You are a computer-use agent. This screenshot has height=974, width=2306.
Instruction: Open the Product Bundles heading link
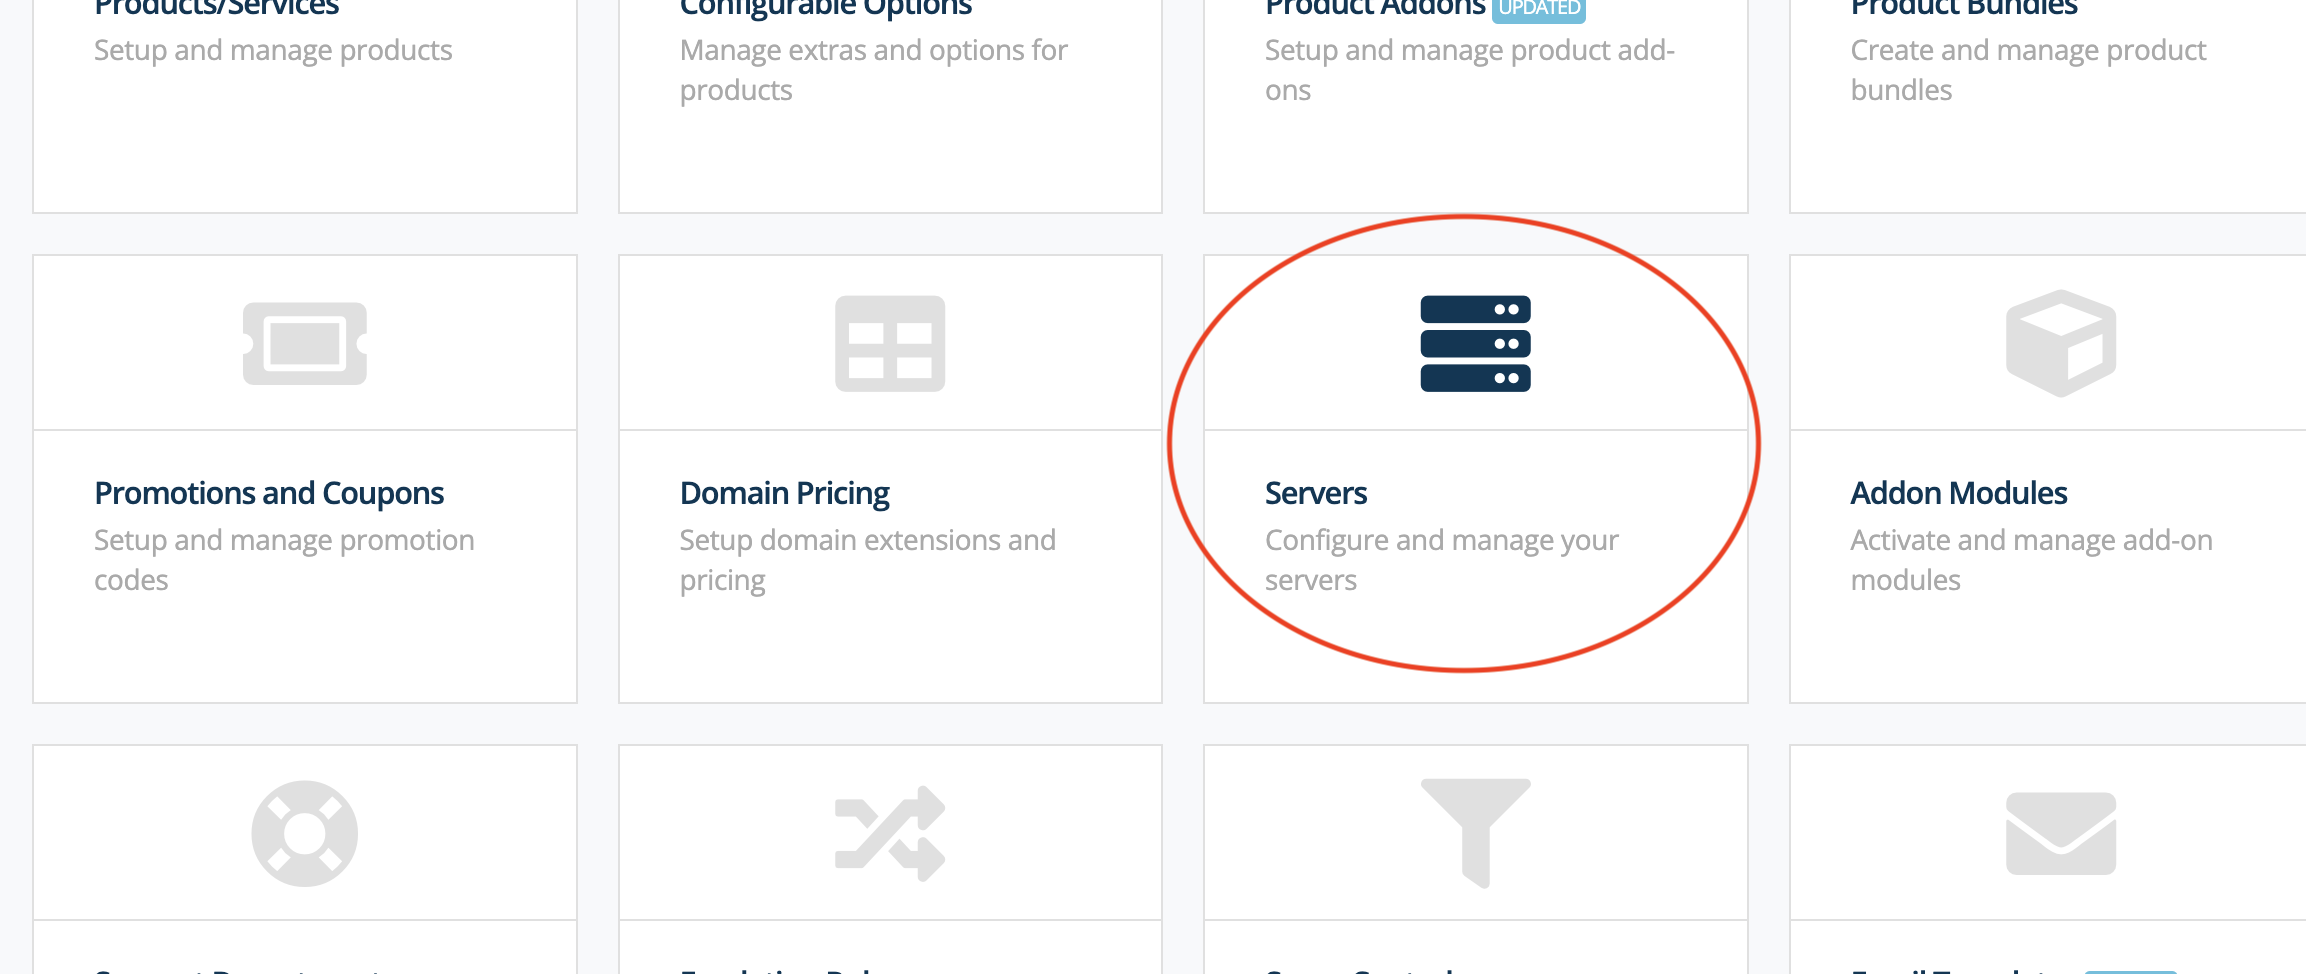coord(1964,8)
